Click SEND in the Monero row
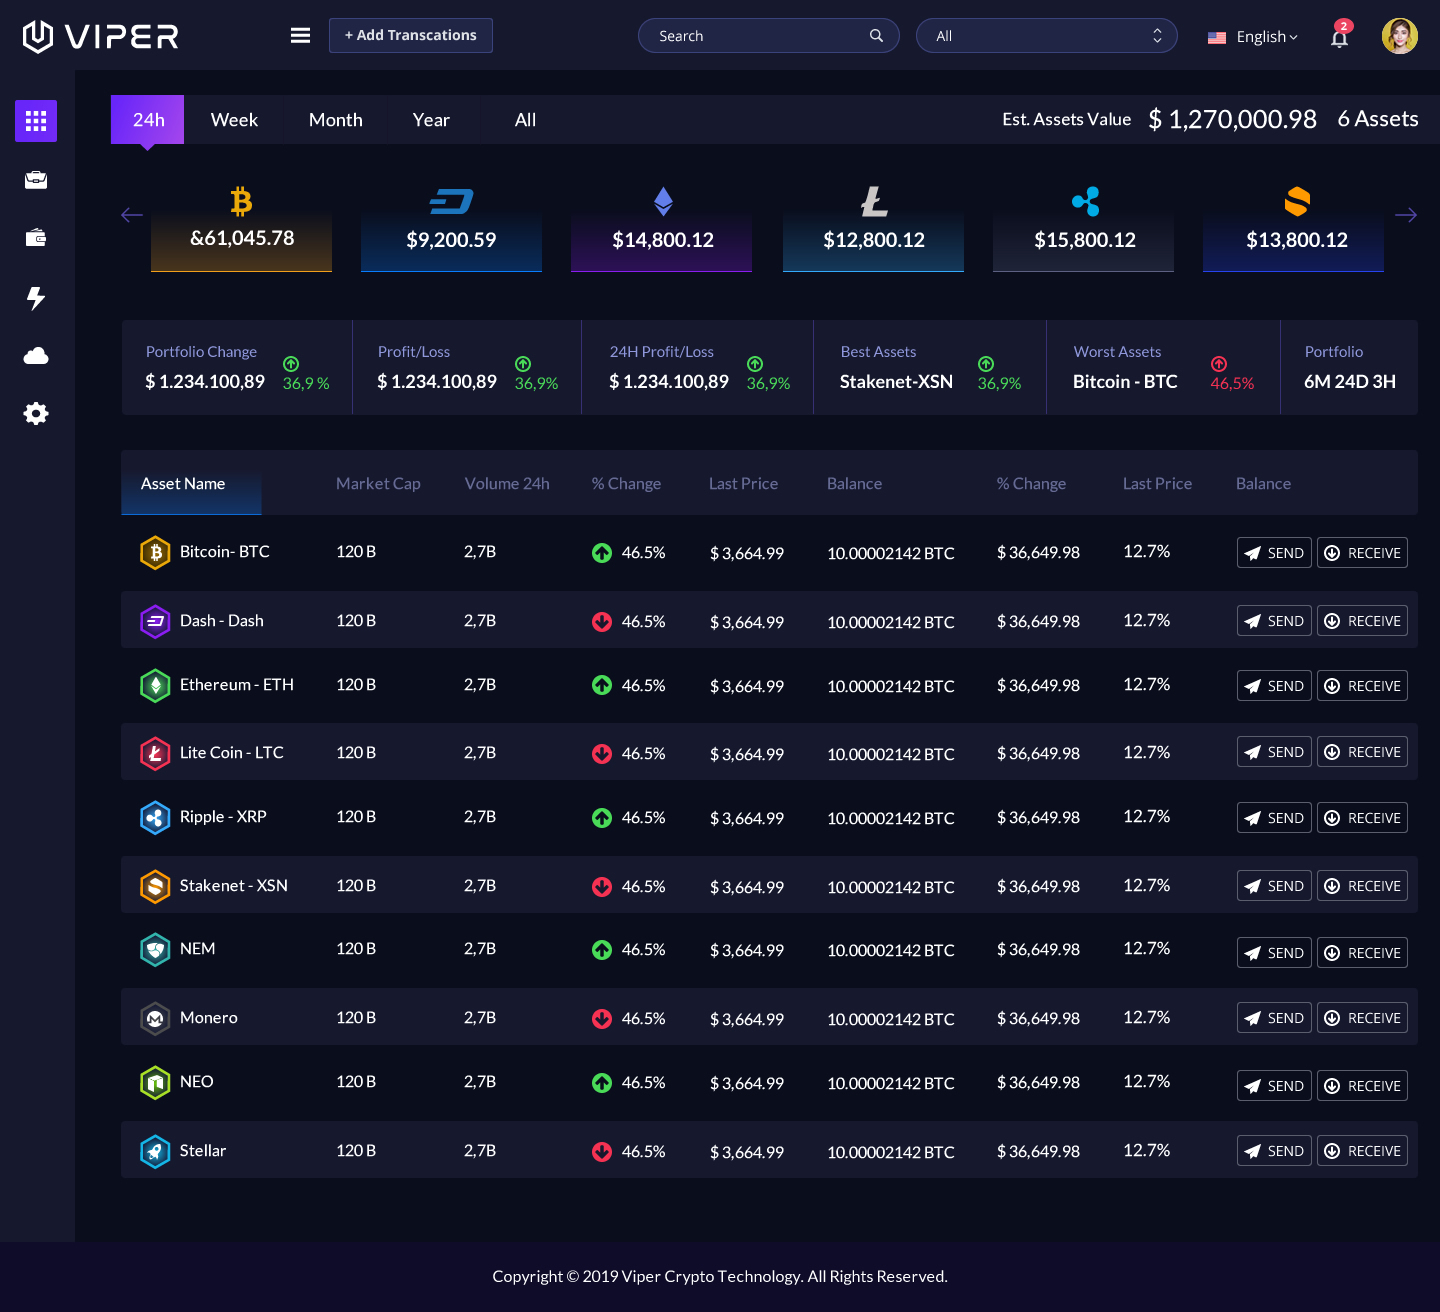The height and width of the screenshot is (1312, 1440). (x=1274, y=1018)
